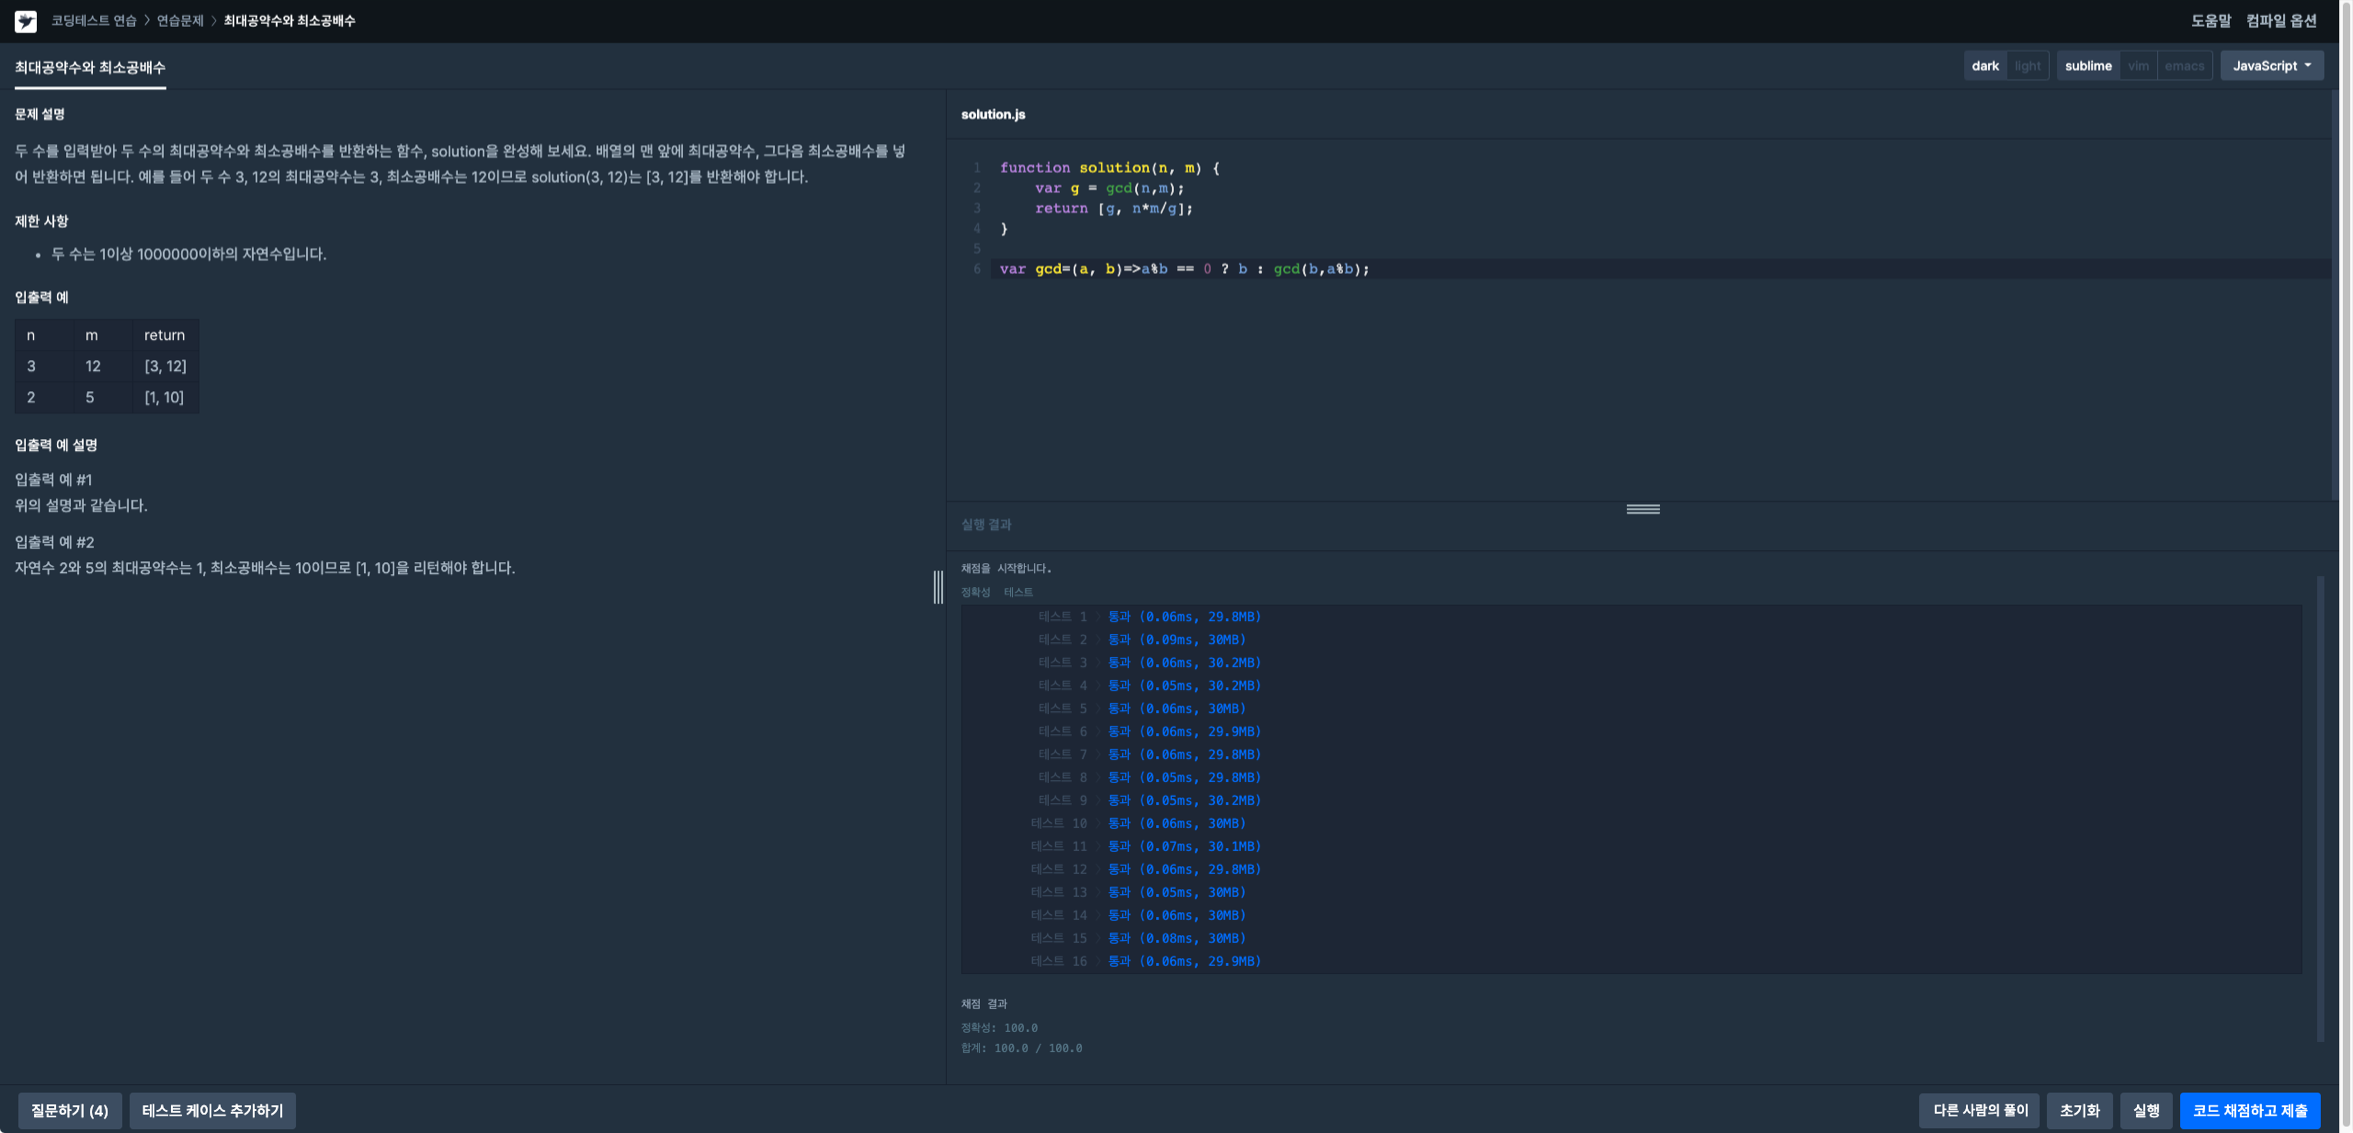
Task: Switch editor theme to light
Action: 2027,66
